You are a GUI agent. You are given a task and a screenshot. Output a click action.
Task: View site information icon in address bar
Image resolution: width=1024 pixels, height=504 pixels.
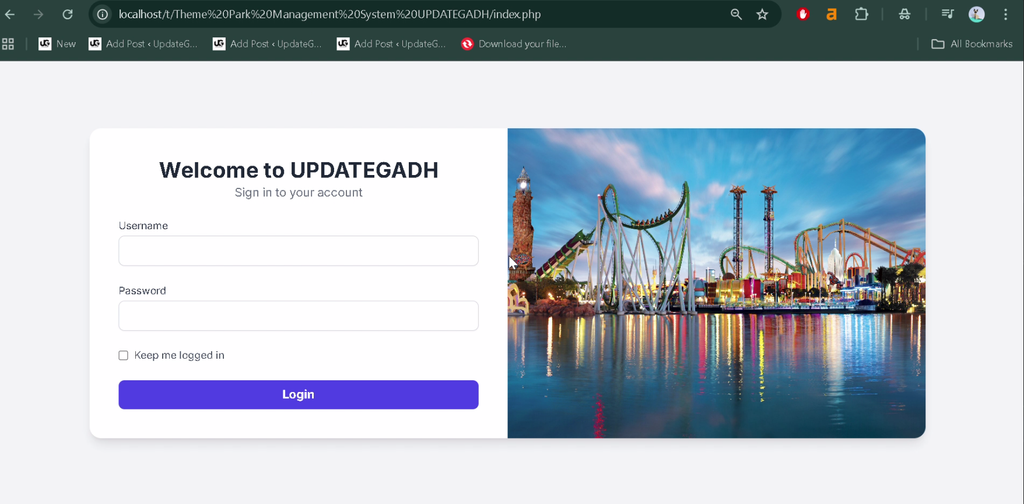coord(102,14)
